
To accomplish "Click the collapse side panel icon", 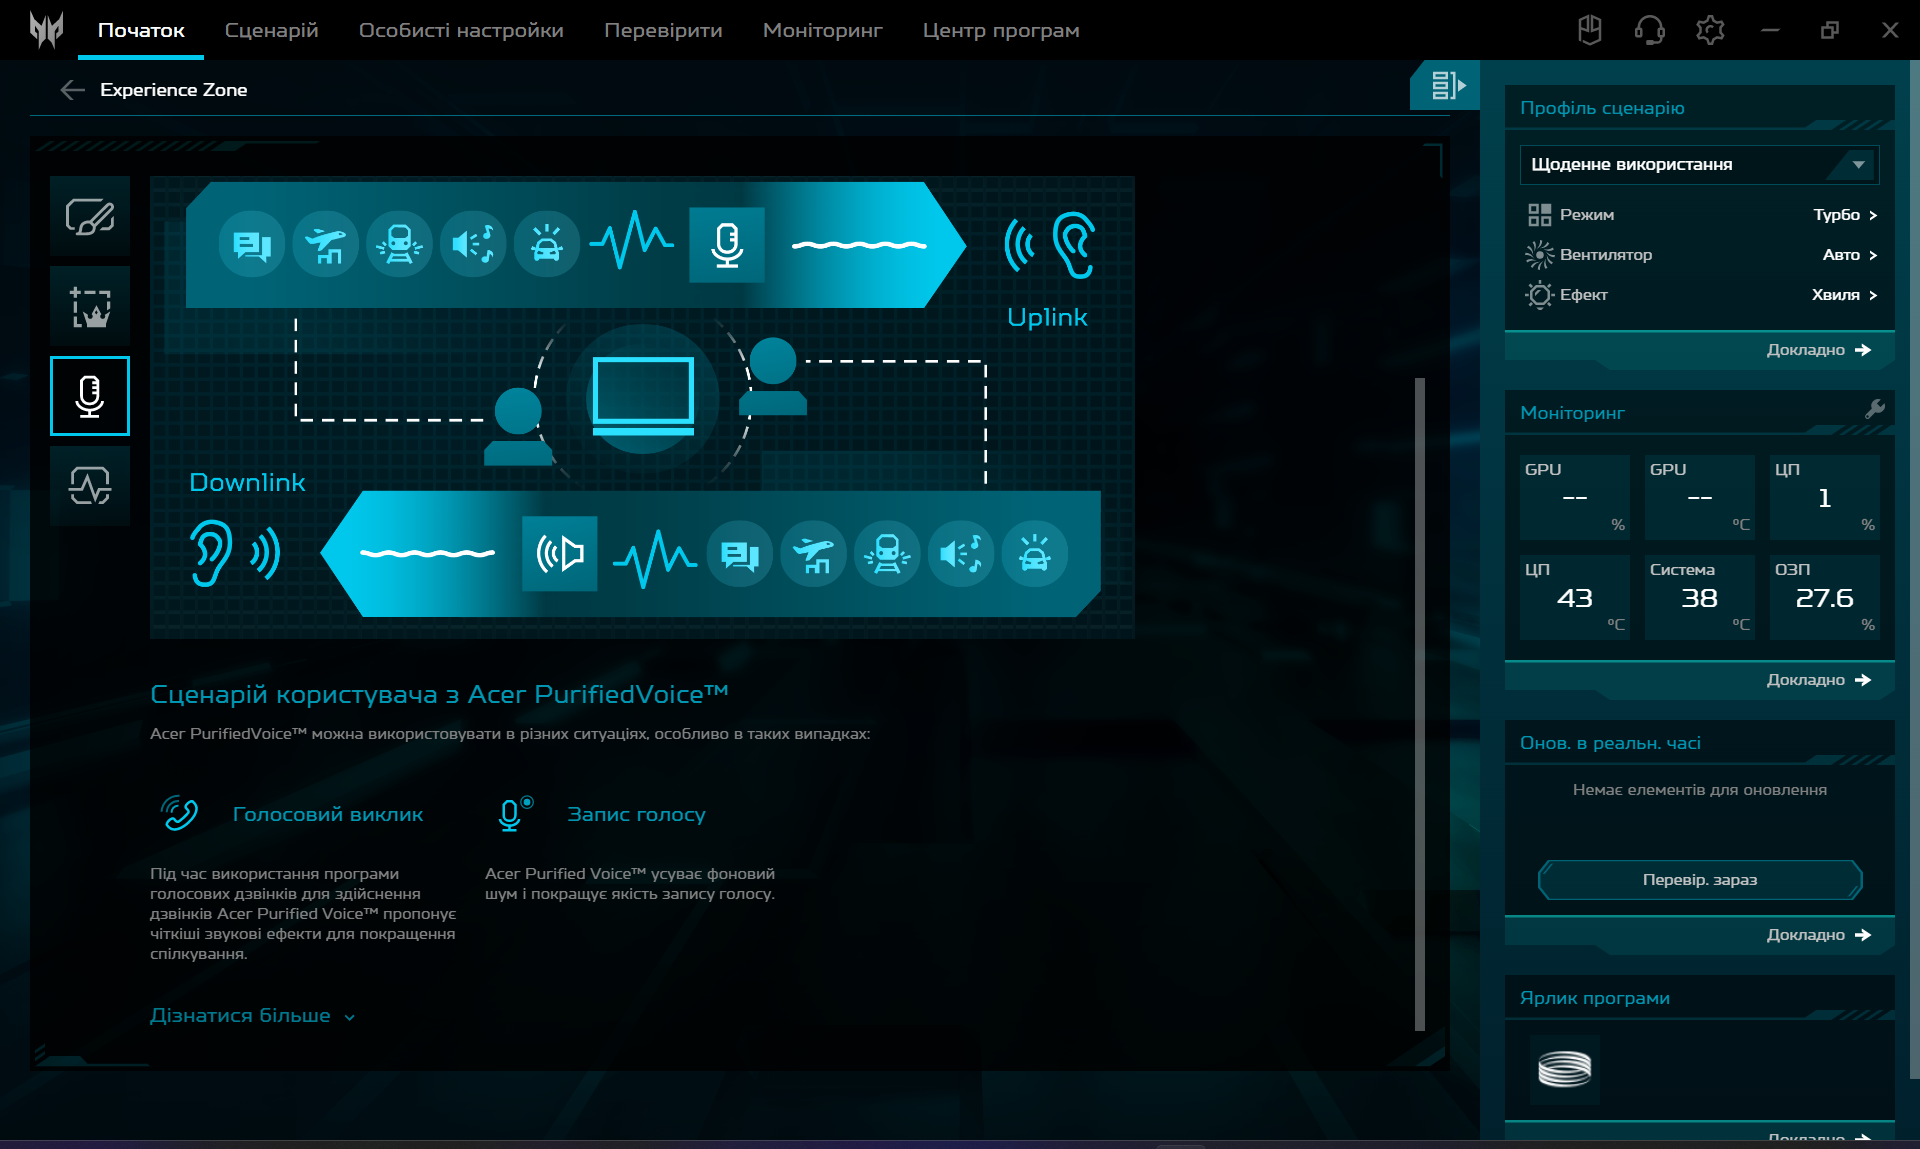I will click(1446, 86).
